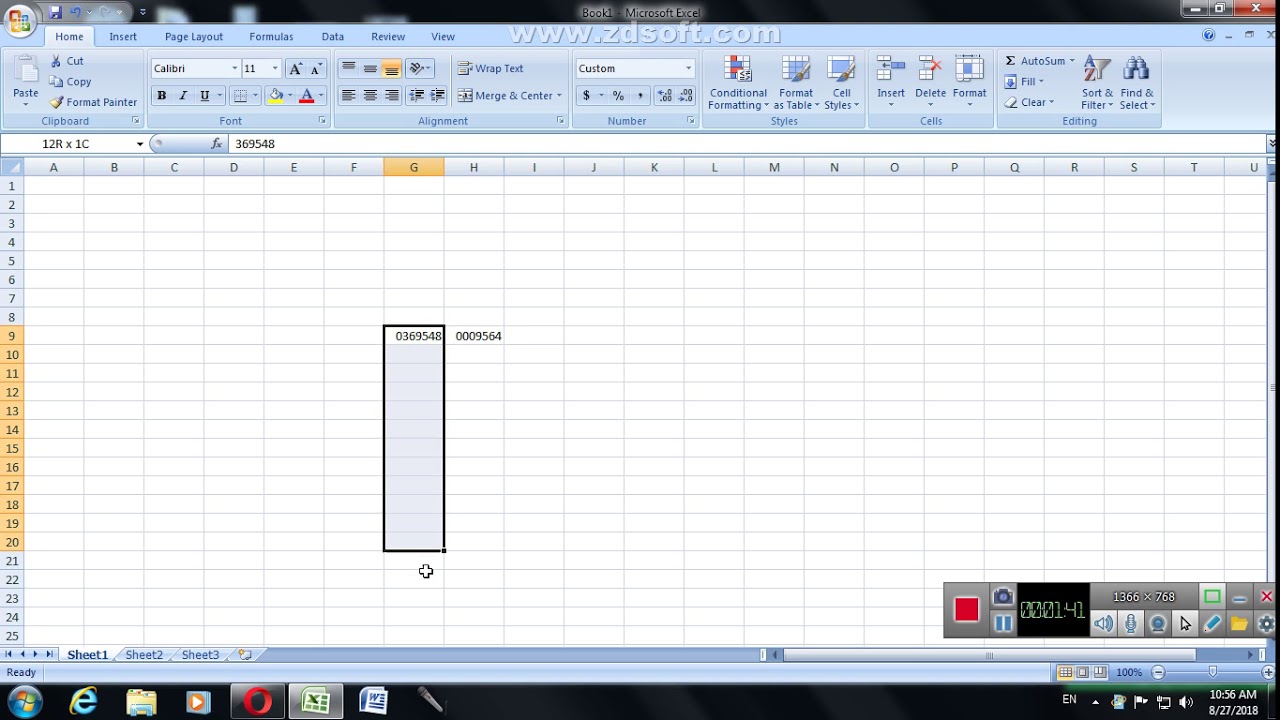Go to the View tab
Screen dimensions: 1280x720
[443, 37]
